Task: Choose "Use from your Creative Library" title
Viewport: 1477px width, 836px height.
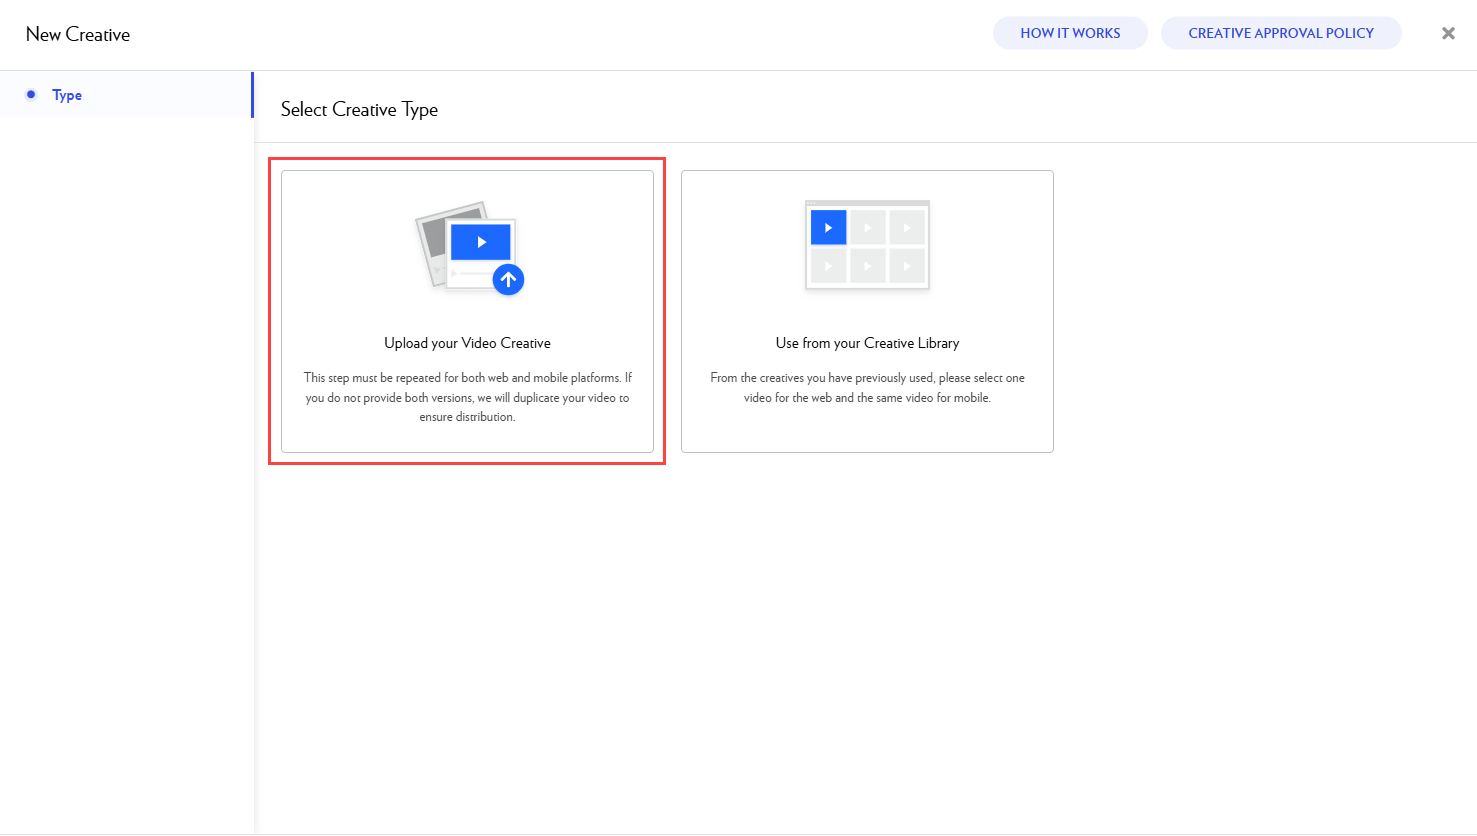Action: click(867, 343)
